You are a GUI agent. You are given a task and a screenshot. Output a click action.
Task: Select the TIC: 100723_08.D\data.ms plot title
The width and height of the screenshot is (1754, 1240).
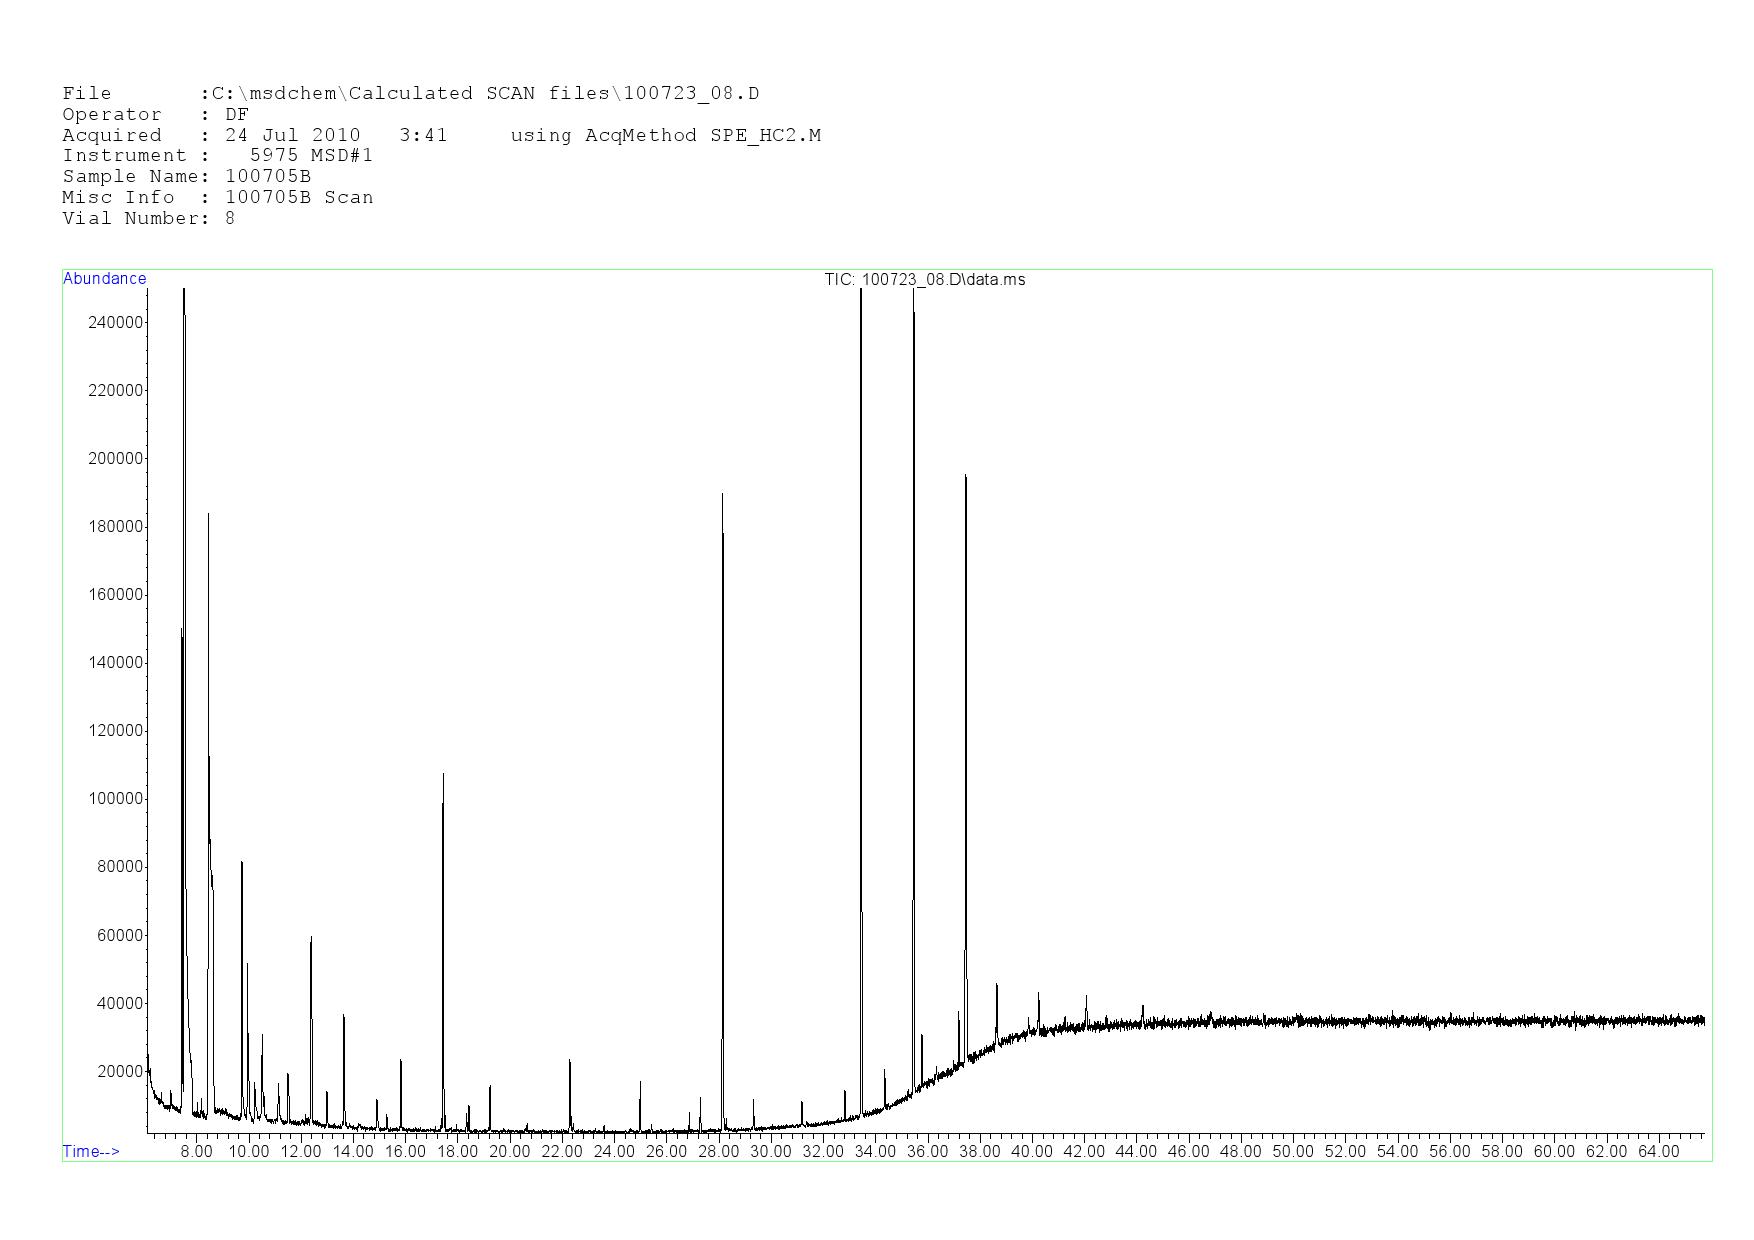tap(924, 280)
